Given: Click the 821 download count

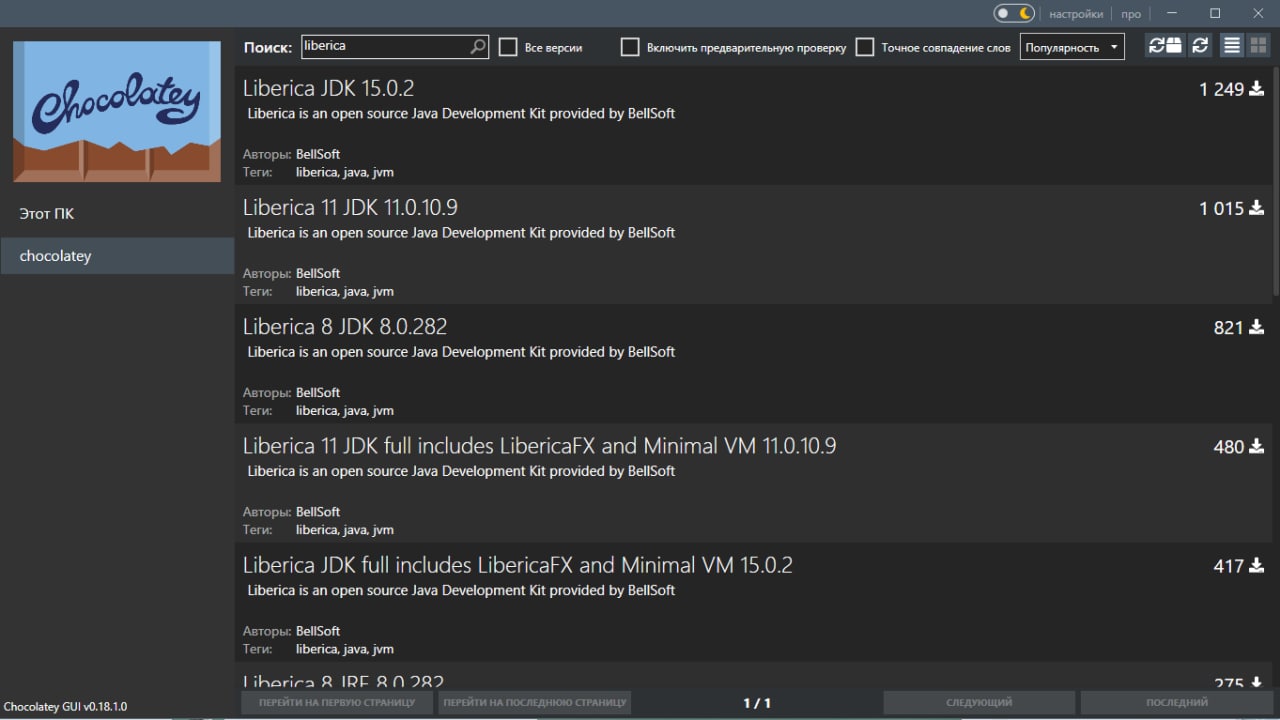Looking at the screenshot, I should pos(1228,327).
